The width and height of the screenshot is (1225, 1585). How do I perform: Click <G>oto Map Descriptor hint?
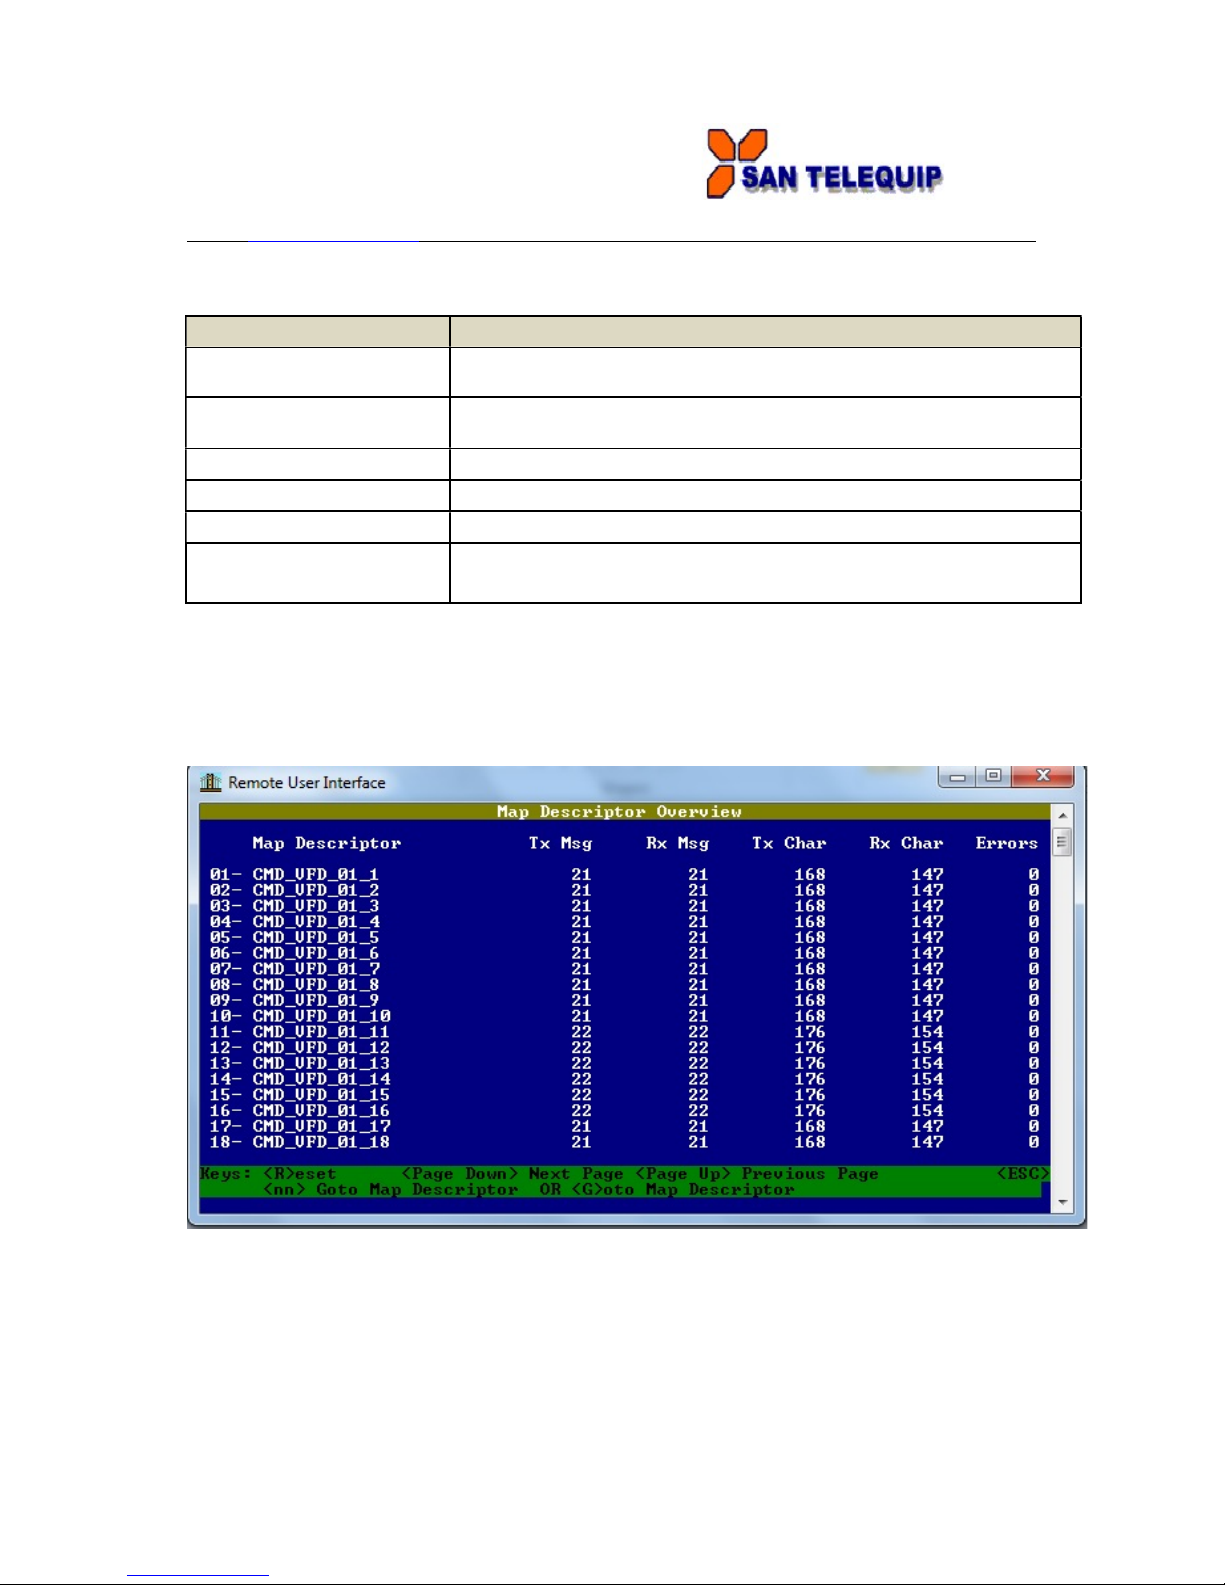pos(683,1189)
